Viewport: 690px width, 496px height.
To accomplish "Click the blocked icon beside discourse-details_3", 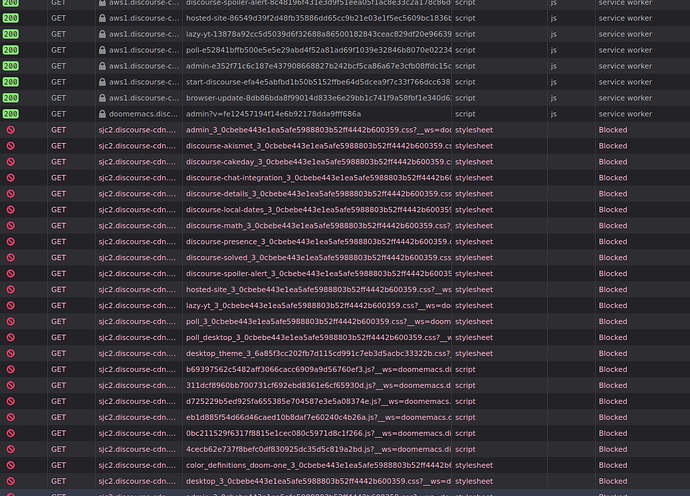I will 11,194.
